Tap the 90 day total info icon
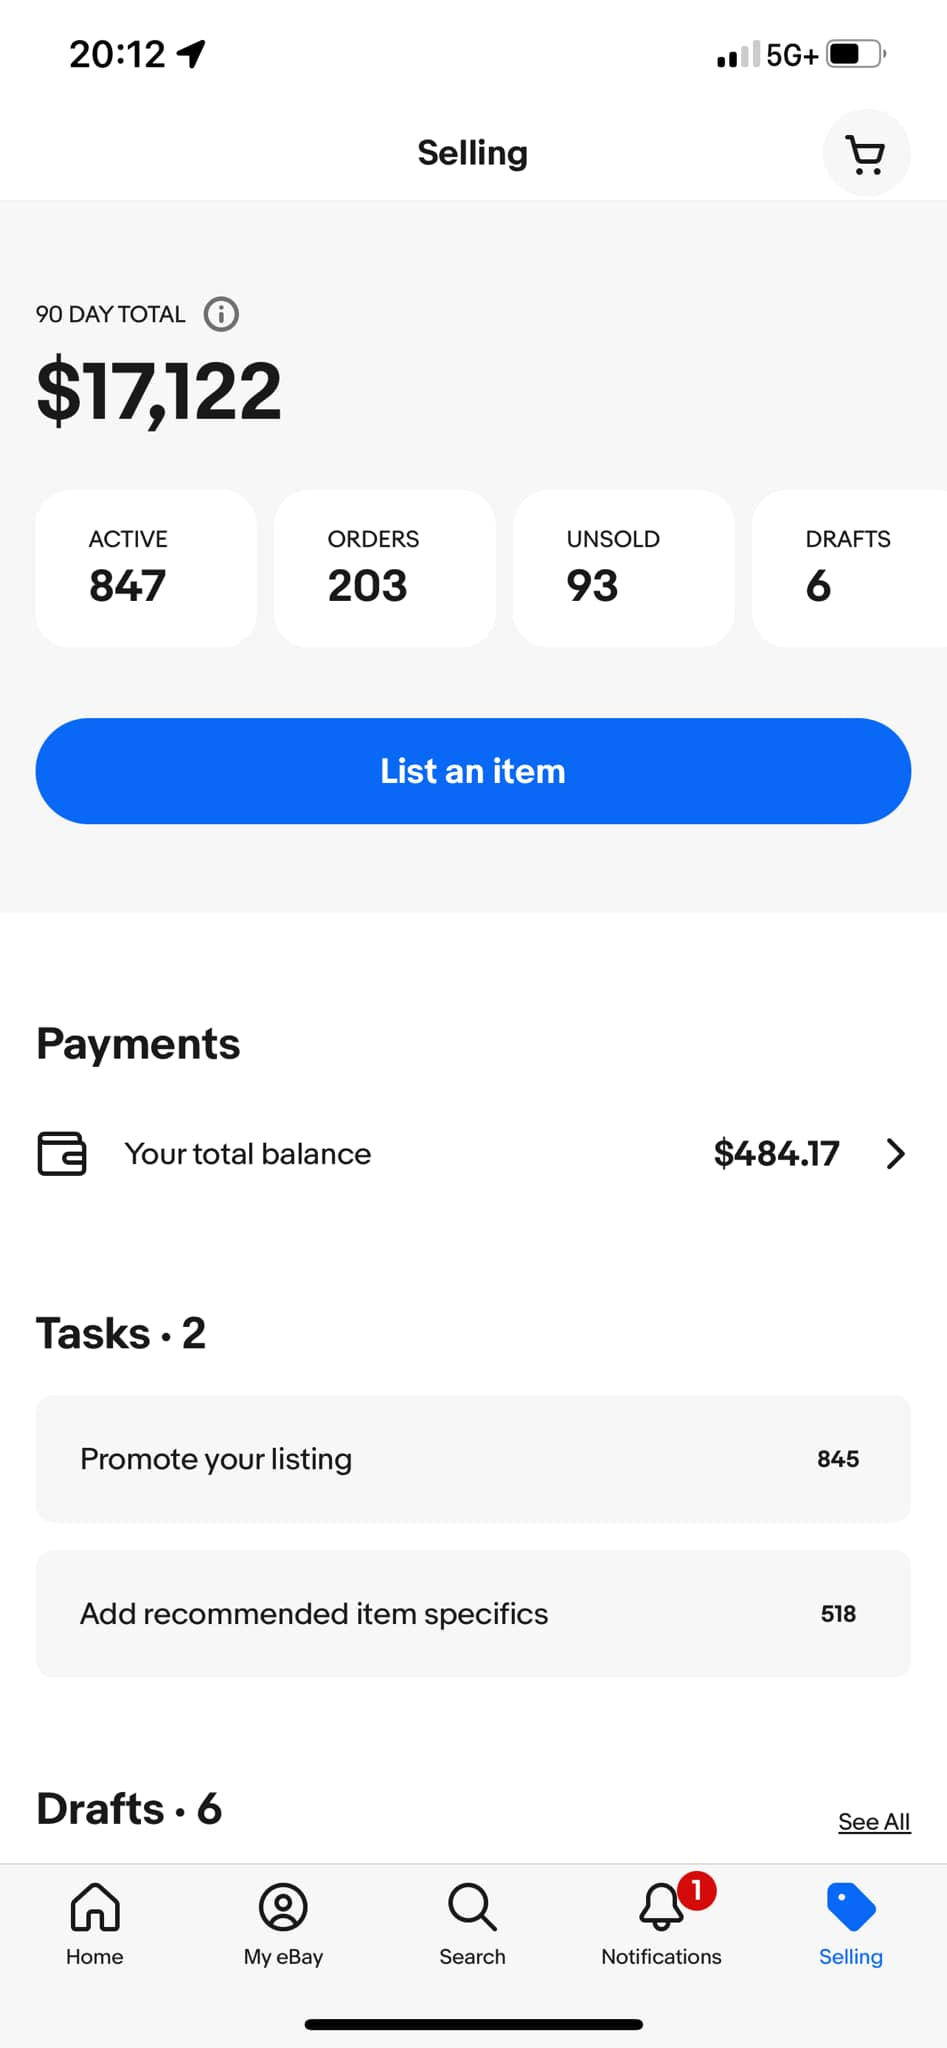Image resolution: width=947 pixels, height=2048 pixels. pos(221,314)
